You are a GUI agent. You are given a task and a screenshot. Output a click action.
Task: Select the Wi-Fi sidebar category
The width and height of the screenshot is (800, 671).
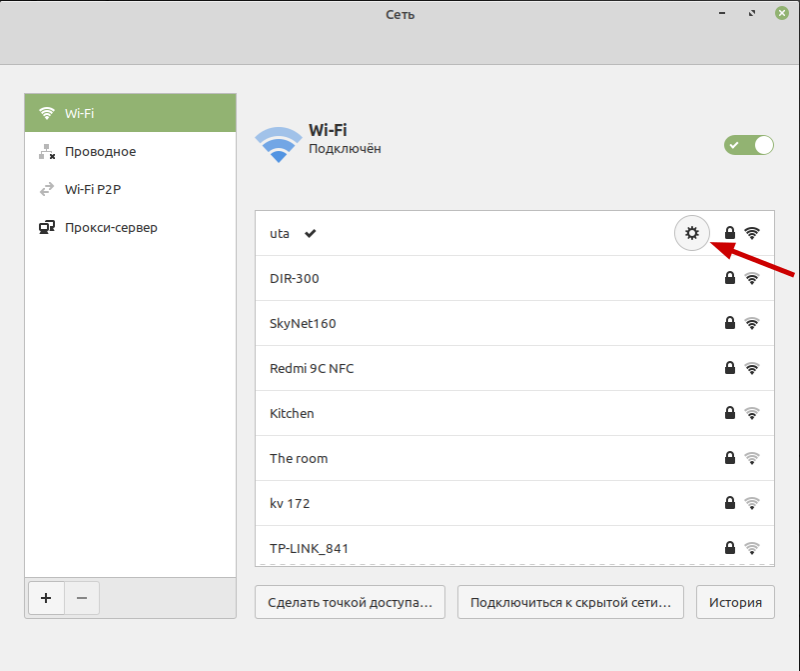point(130,113)
